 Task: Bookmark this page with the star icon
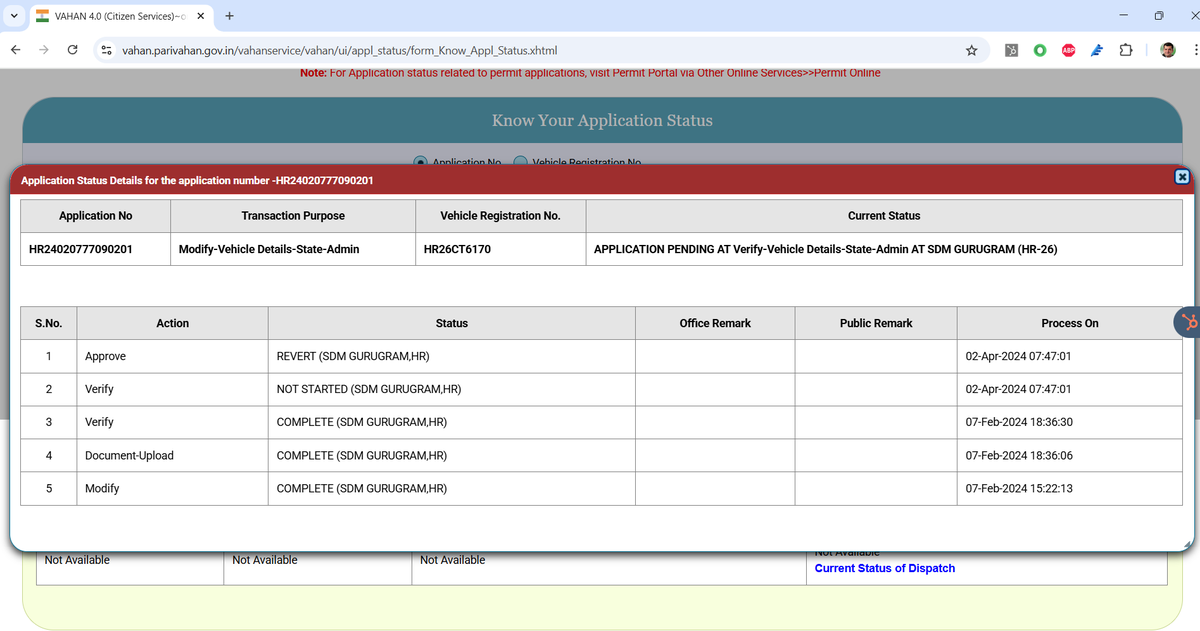pyautogui.click(x=971, y=50)
